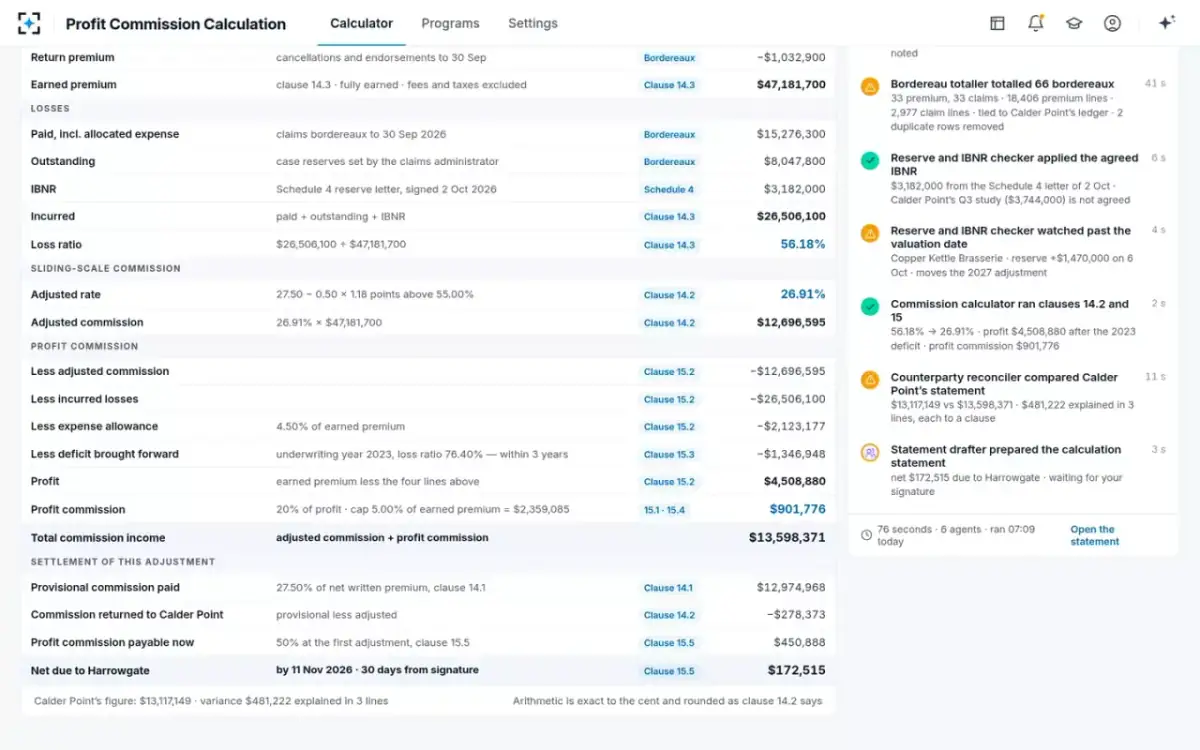Click the $3,182,000 IBNR value
This screenshot has height=750, width=1200.
pos(795,189)
